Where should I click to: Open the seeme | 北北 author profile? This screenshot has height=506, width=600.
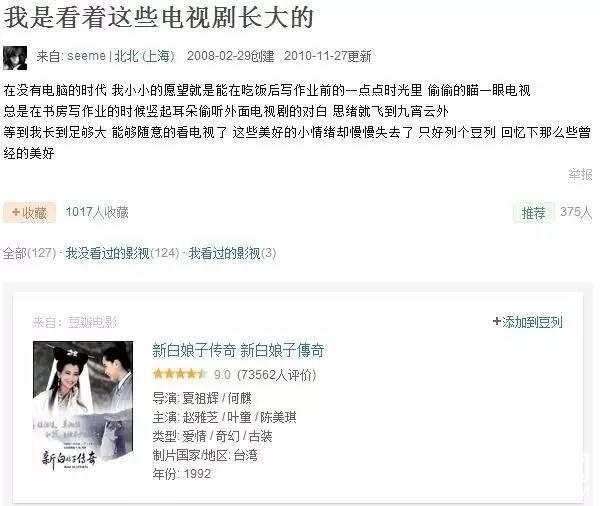click(105, 56)
